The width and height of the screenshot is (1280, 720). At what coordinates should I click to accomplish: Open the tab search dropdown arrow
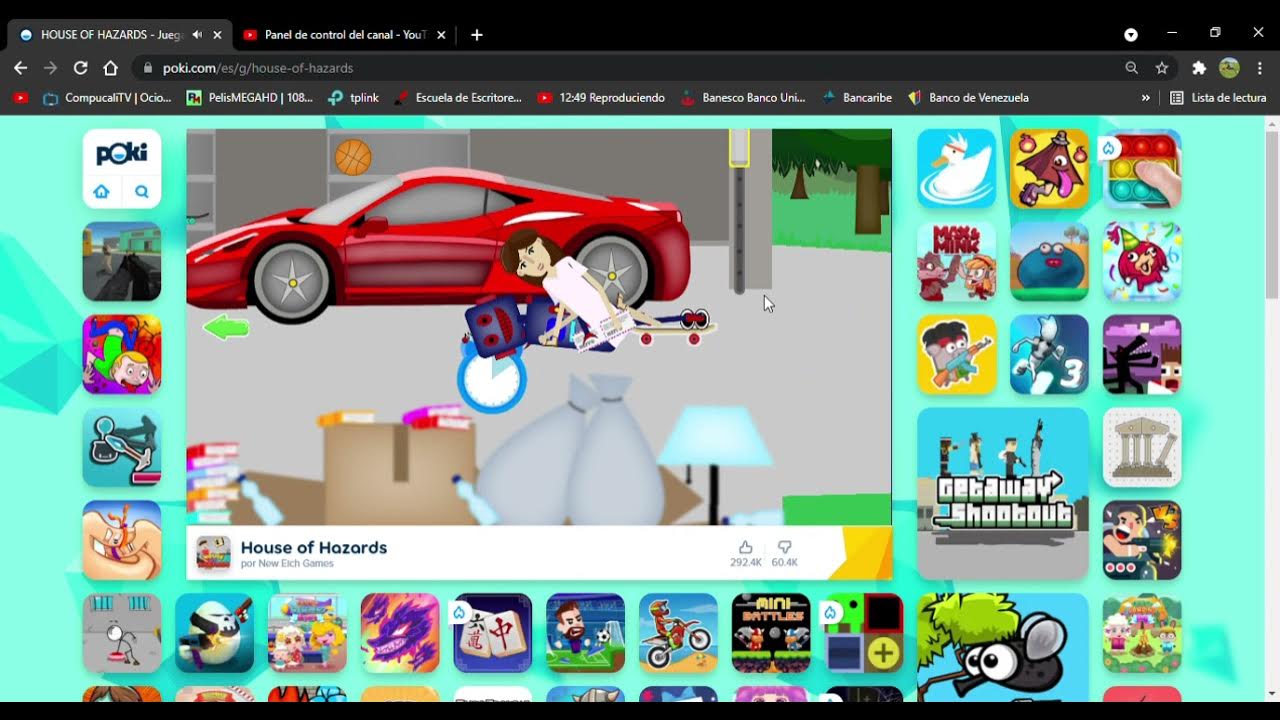[1131, 34]
